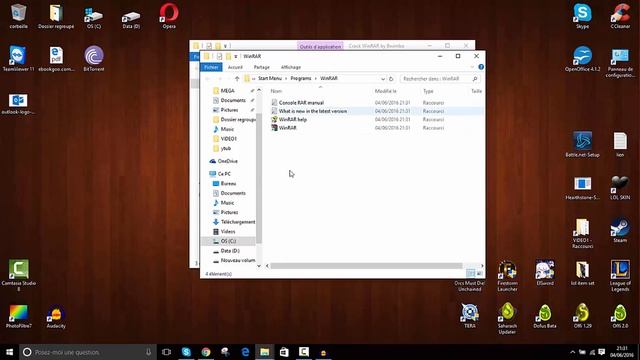Switch to details view layout icon
This screenshot has height=360, width=640.
pyautogui.click(x=470, y=273)
